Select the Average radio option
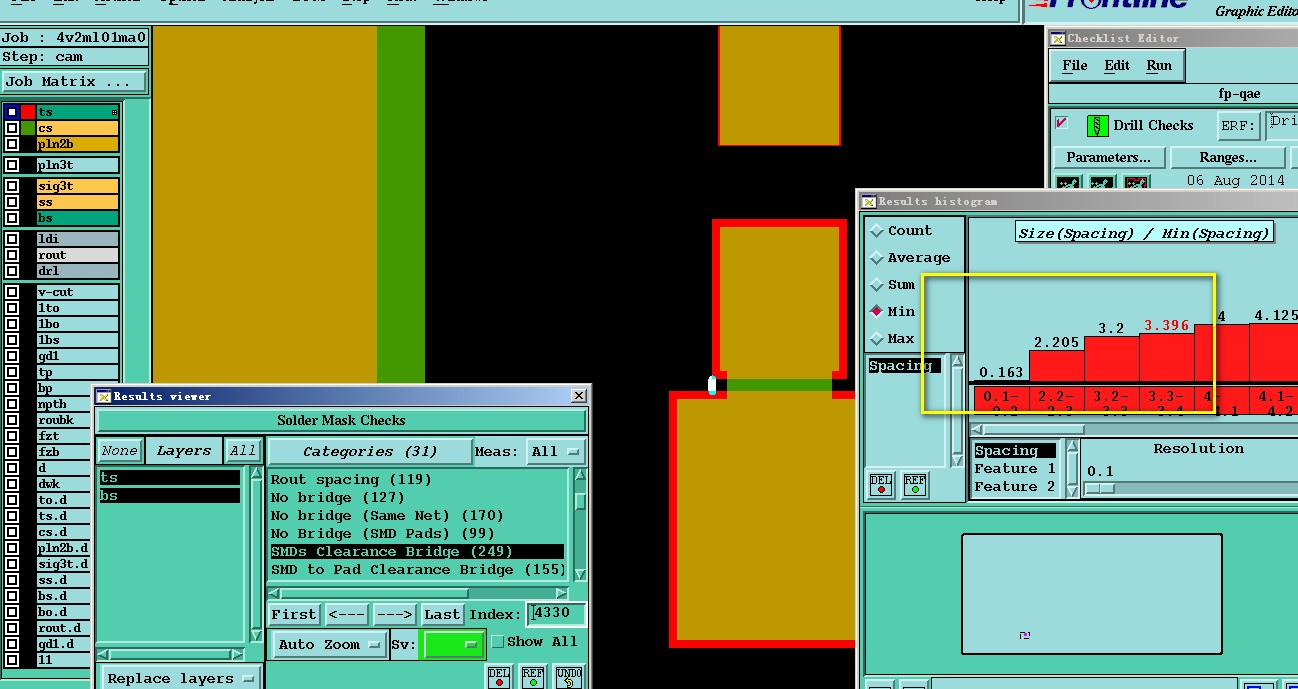This screenshot has height=689, width=1298. tap(878, 258)
